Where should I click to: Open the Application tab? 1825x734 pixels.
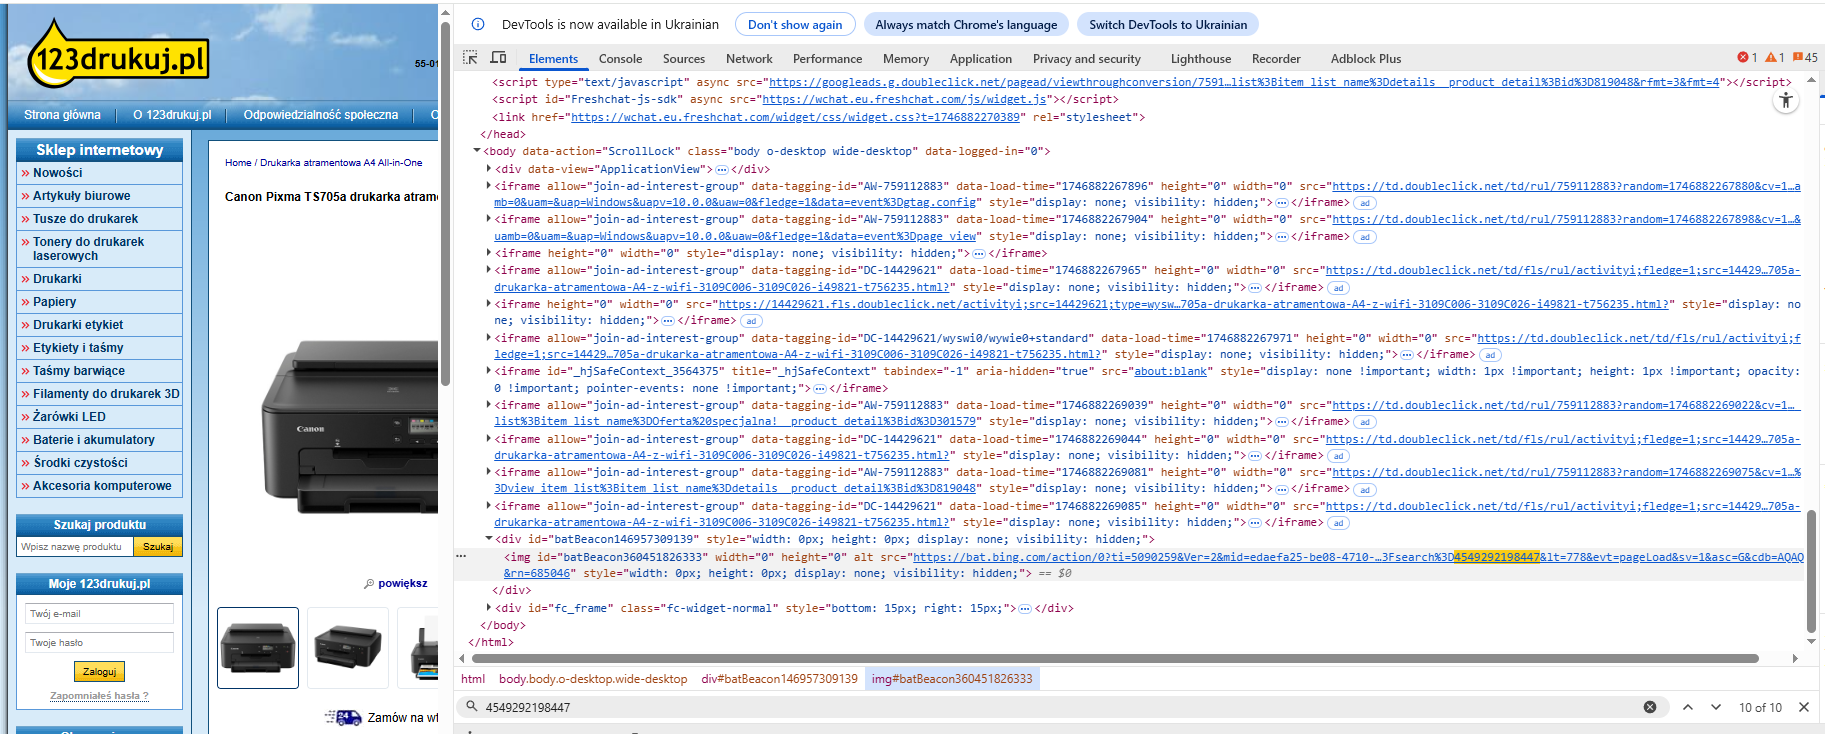981,59
